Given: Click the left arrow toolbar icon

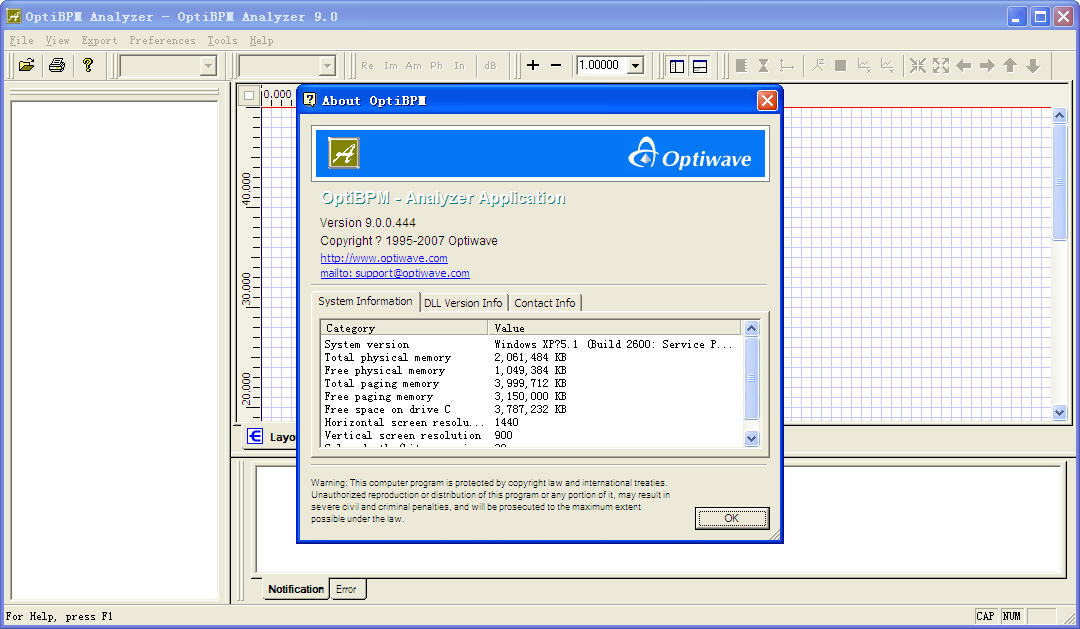Looking at the screenshot, I should [x=964, y=65].
